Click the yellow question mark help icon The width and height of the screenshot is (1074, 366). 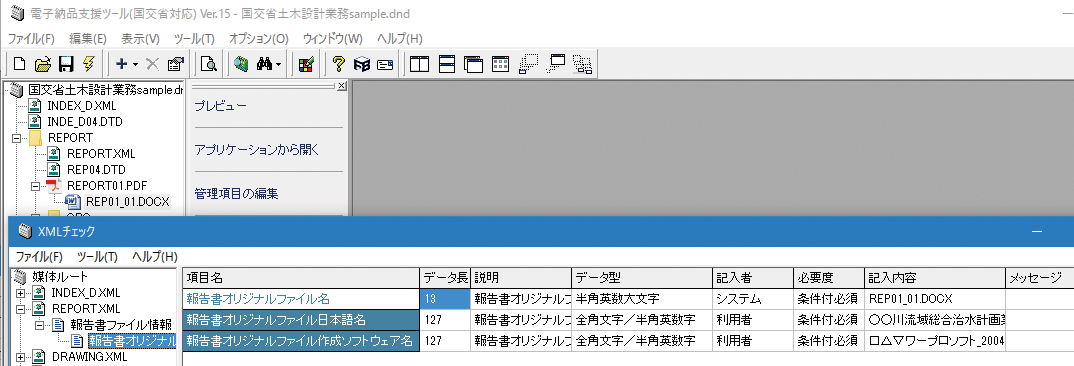point(338,64)
